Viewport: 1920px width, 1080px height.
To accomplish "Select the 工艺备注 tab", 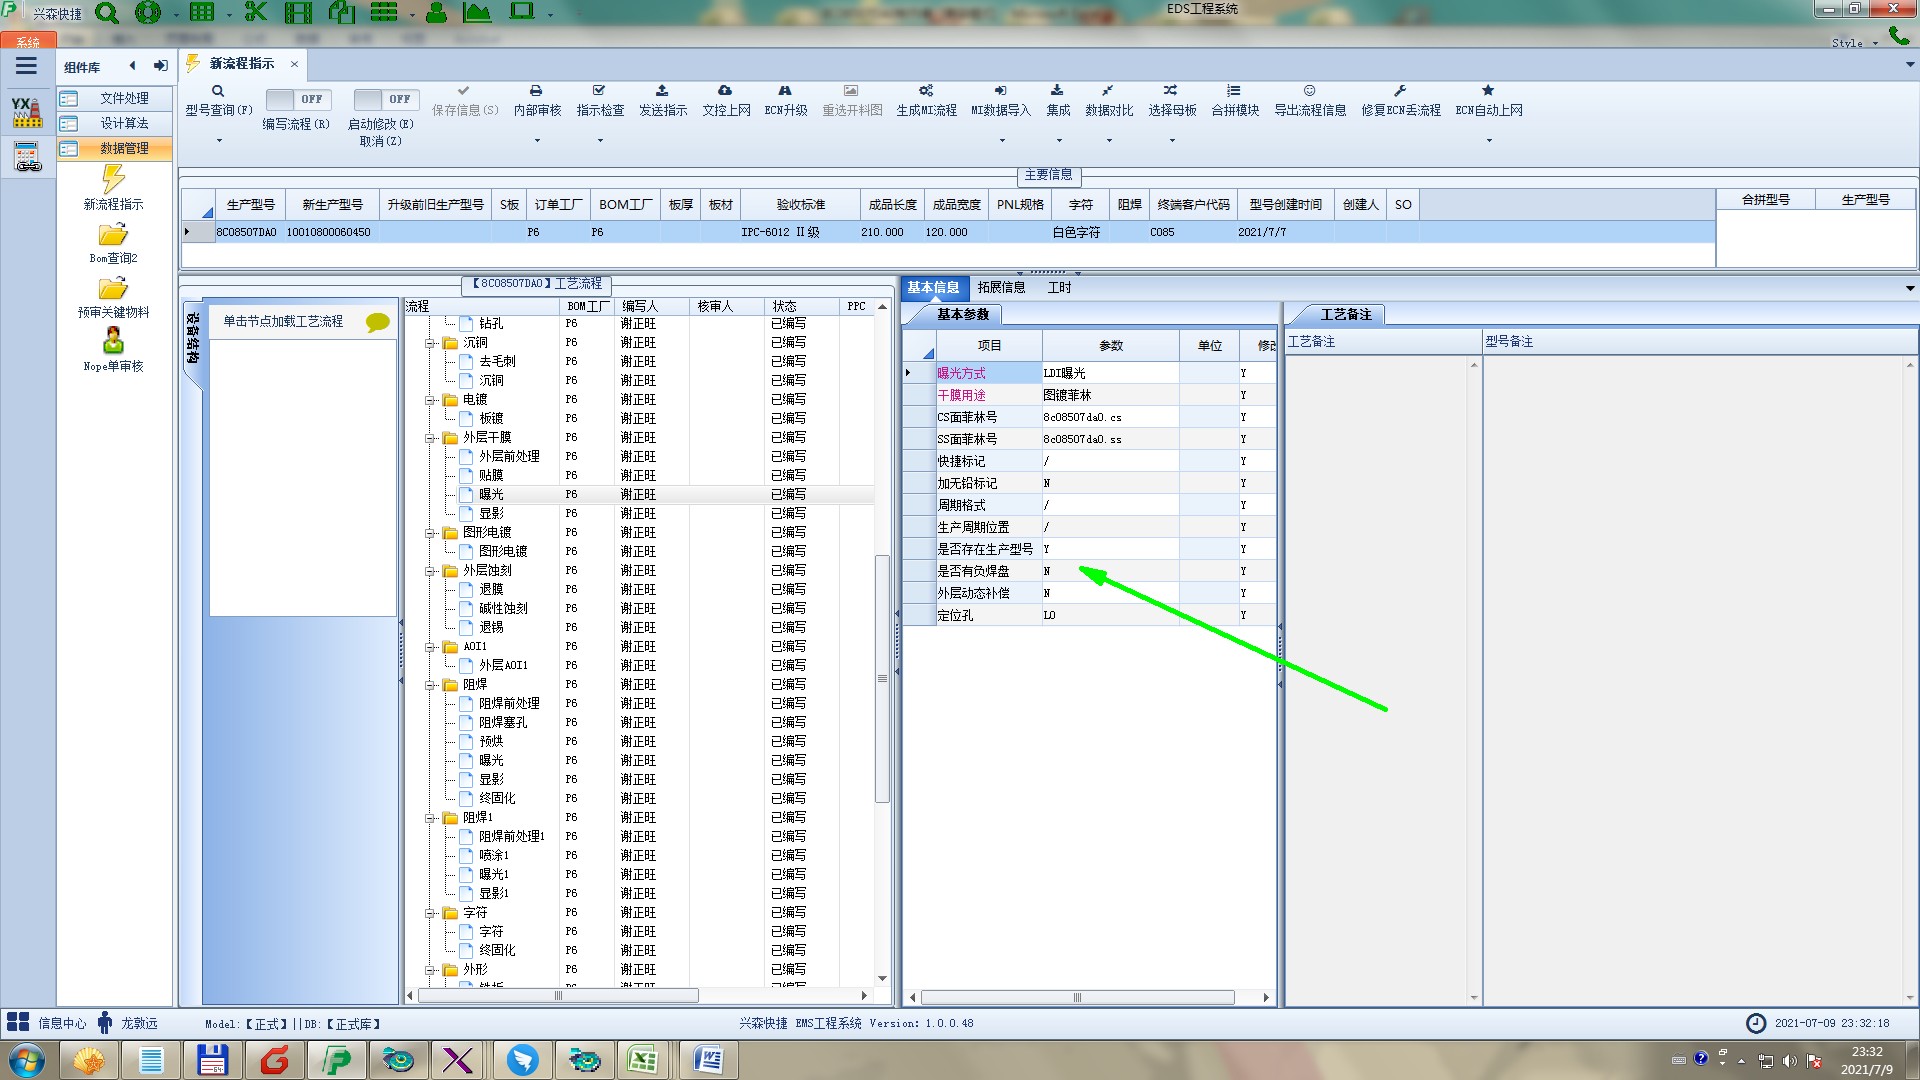I will pyautogui.click(x=1346, y=315).
